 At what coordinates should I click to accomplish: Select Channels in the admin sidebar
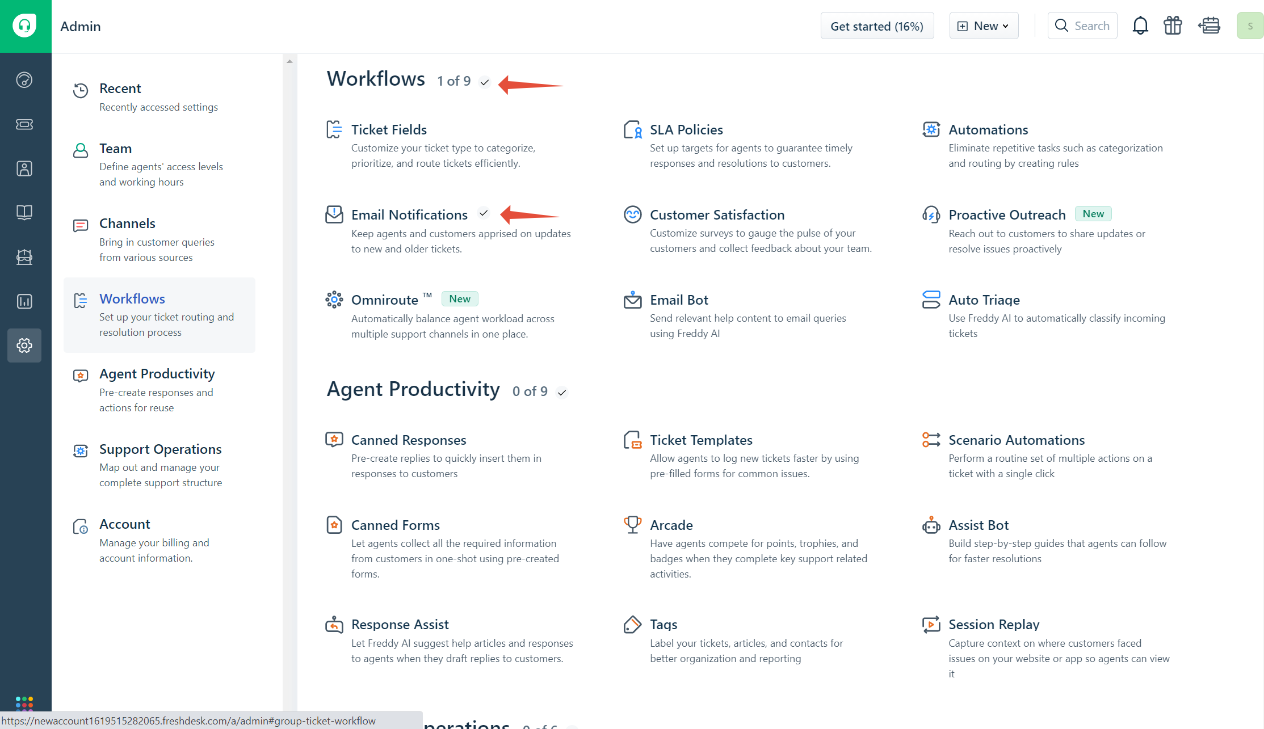coord(160,240)
